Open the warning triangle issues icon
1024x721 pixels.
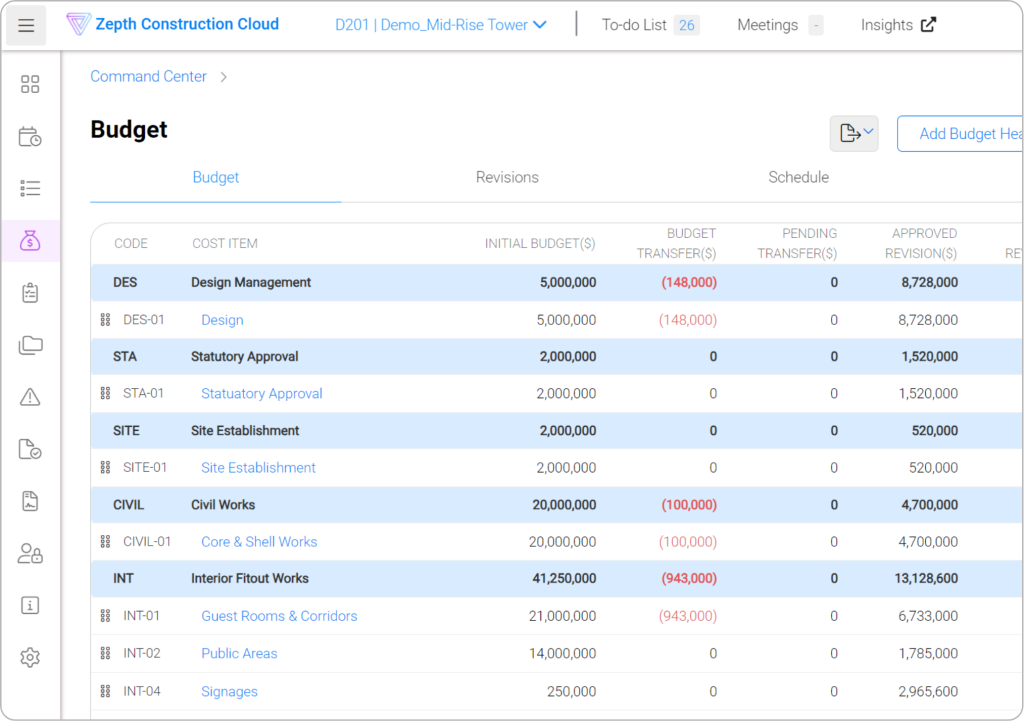[x=29, y=396]
